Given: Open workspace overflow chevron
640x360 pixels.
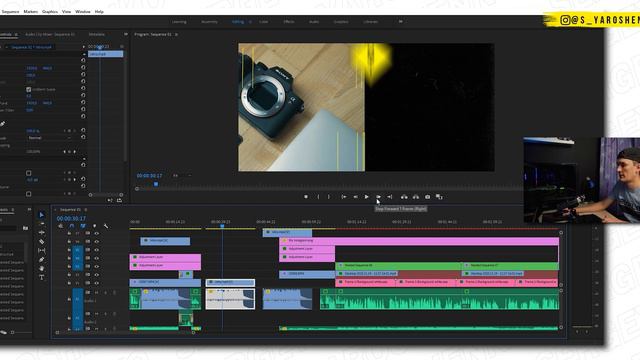Looking at the screenshot, I should tap(400, 21).
